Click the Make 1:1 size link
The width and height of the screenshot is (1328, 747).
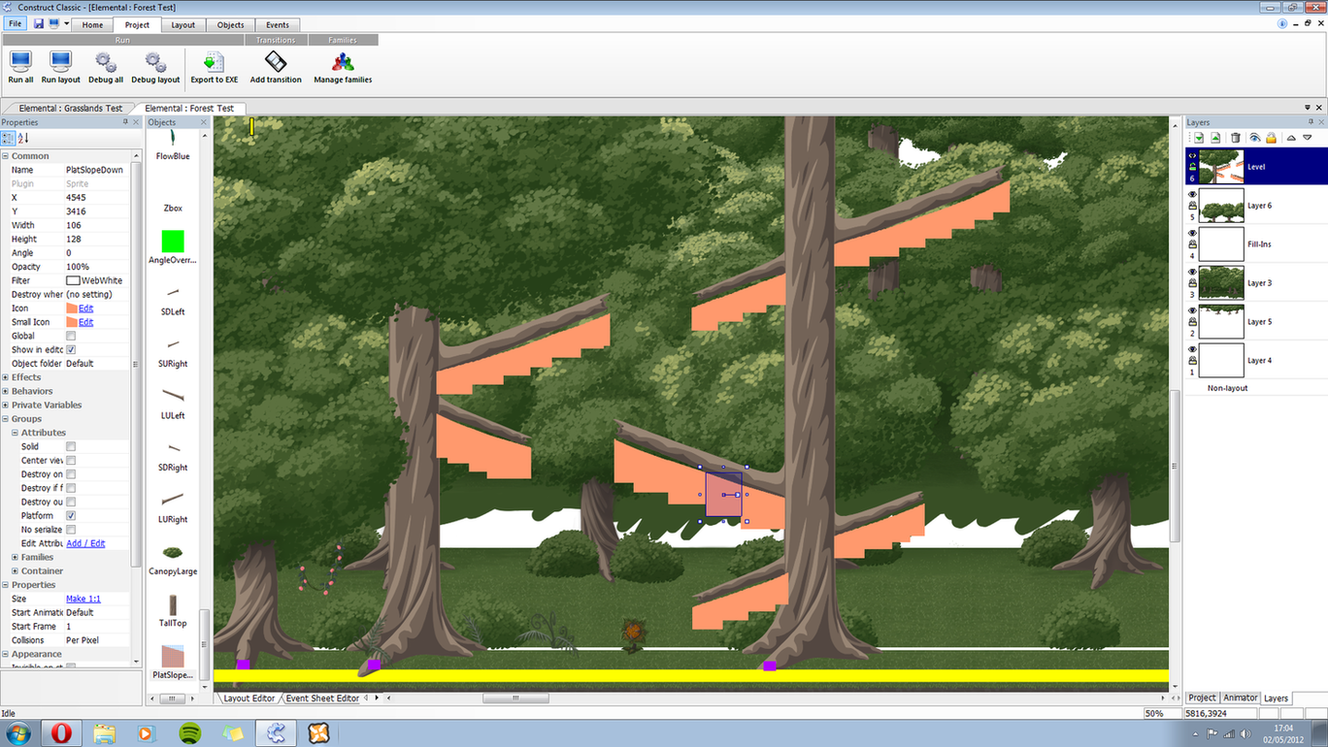coord(83,598)
